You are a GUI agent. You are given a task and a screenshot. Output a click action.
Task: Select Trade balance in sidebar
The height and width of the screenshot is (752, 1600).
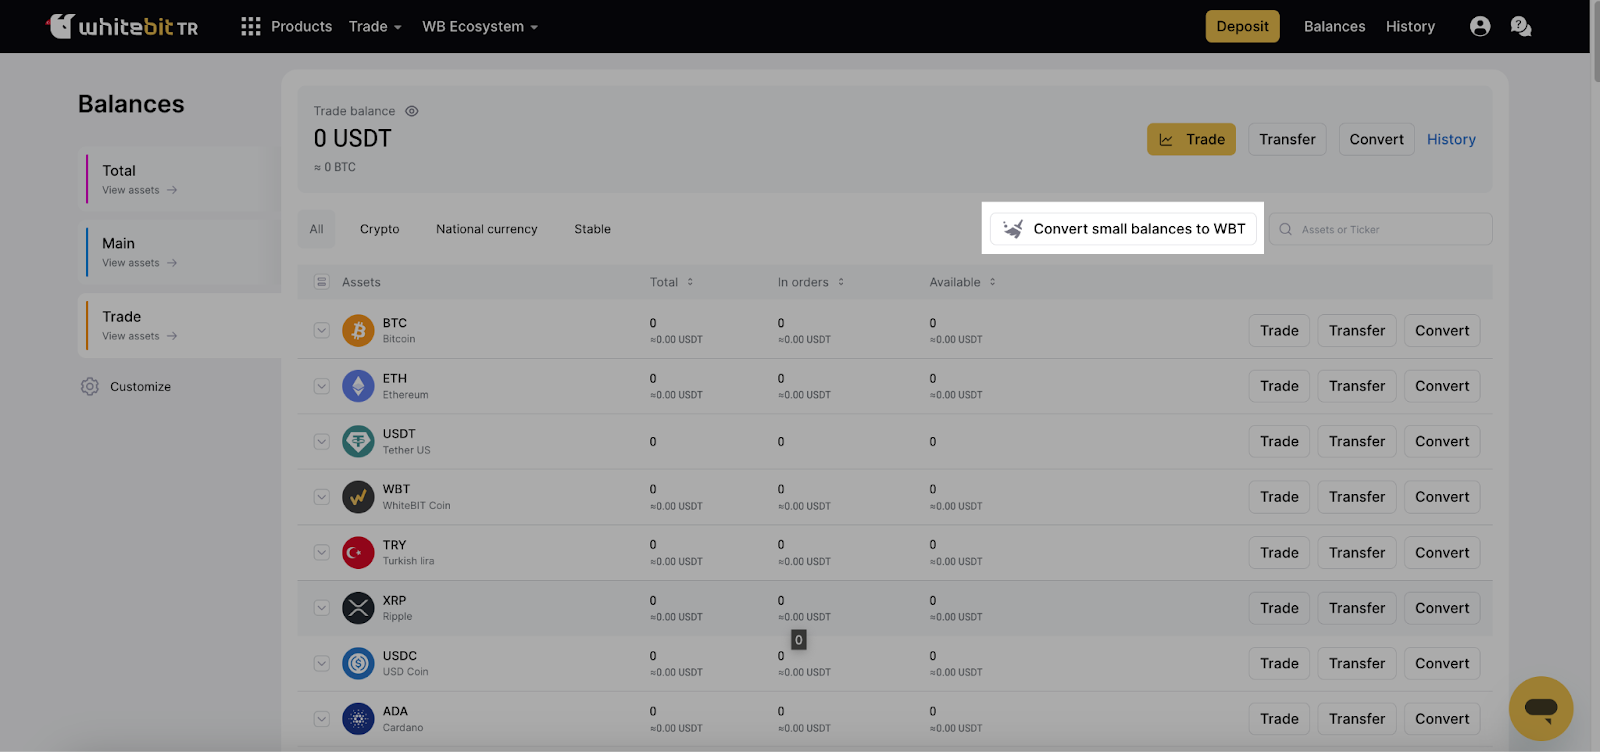coord(179,325)
